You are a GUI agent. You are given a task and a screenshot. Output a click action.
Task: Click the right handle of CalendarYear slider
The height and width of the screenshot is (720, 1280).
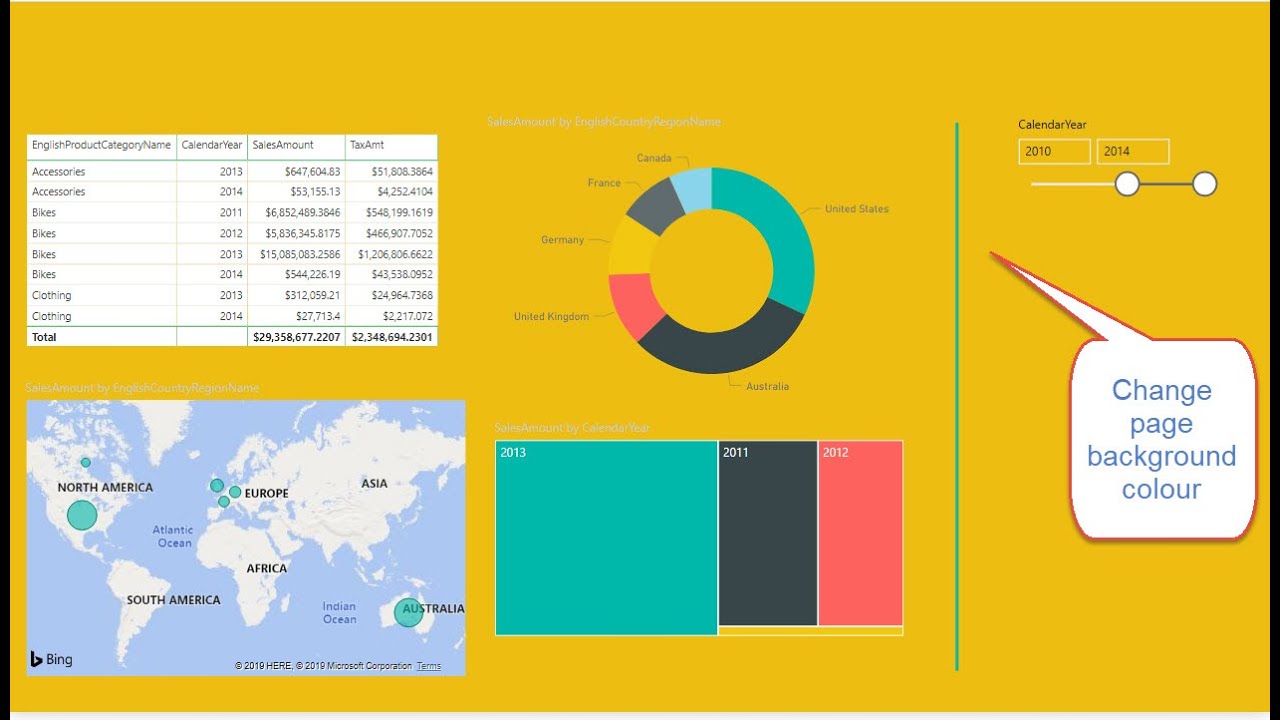(1205, 184)
